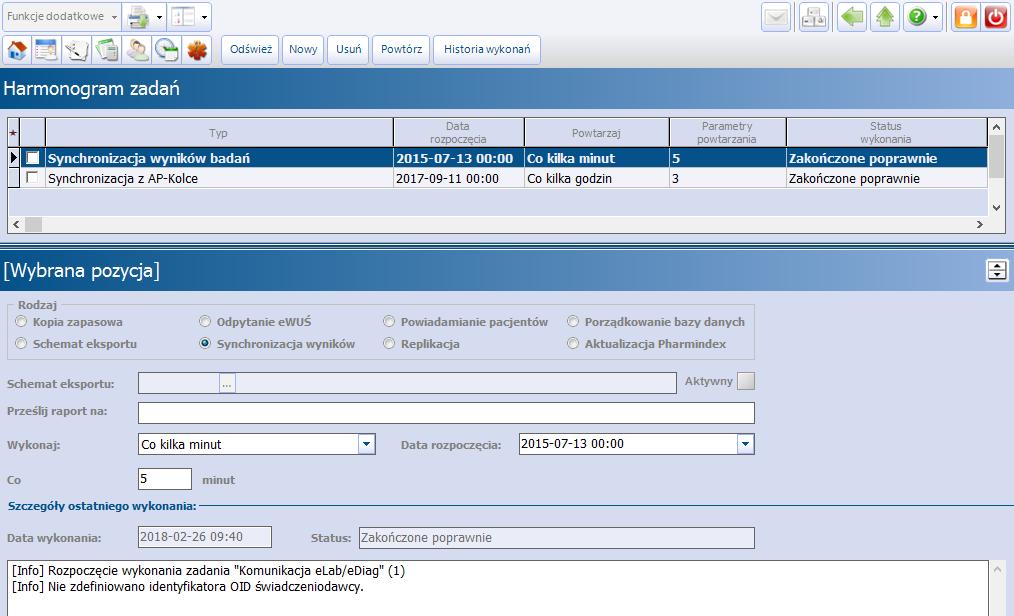Click the Co kilka godzin cell
The image size is (1014, 616).
(x=596, y=178)
